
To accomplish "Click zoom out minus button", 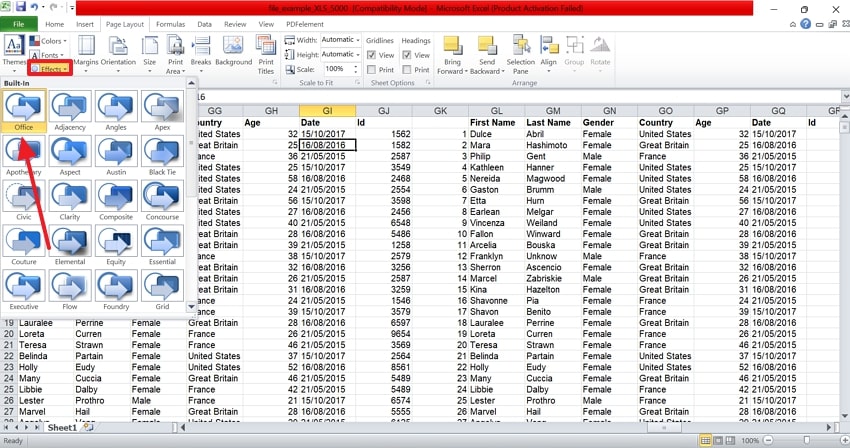I will [x=768, y=440].
